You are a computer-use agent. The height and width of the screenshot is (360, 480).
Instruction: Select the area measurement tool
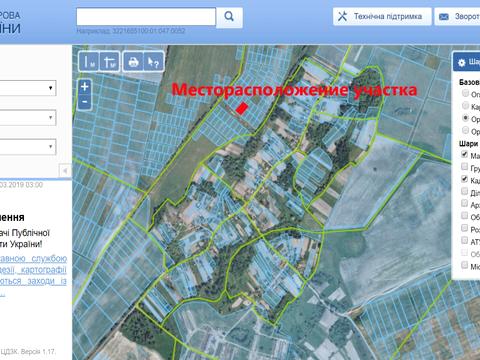pyautogui.click(x=109, y=62)
